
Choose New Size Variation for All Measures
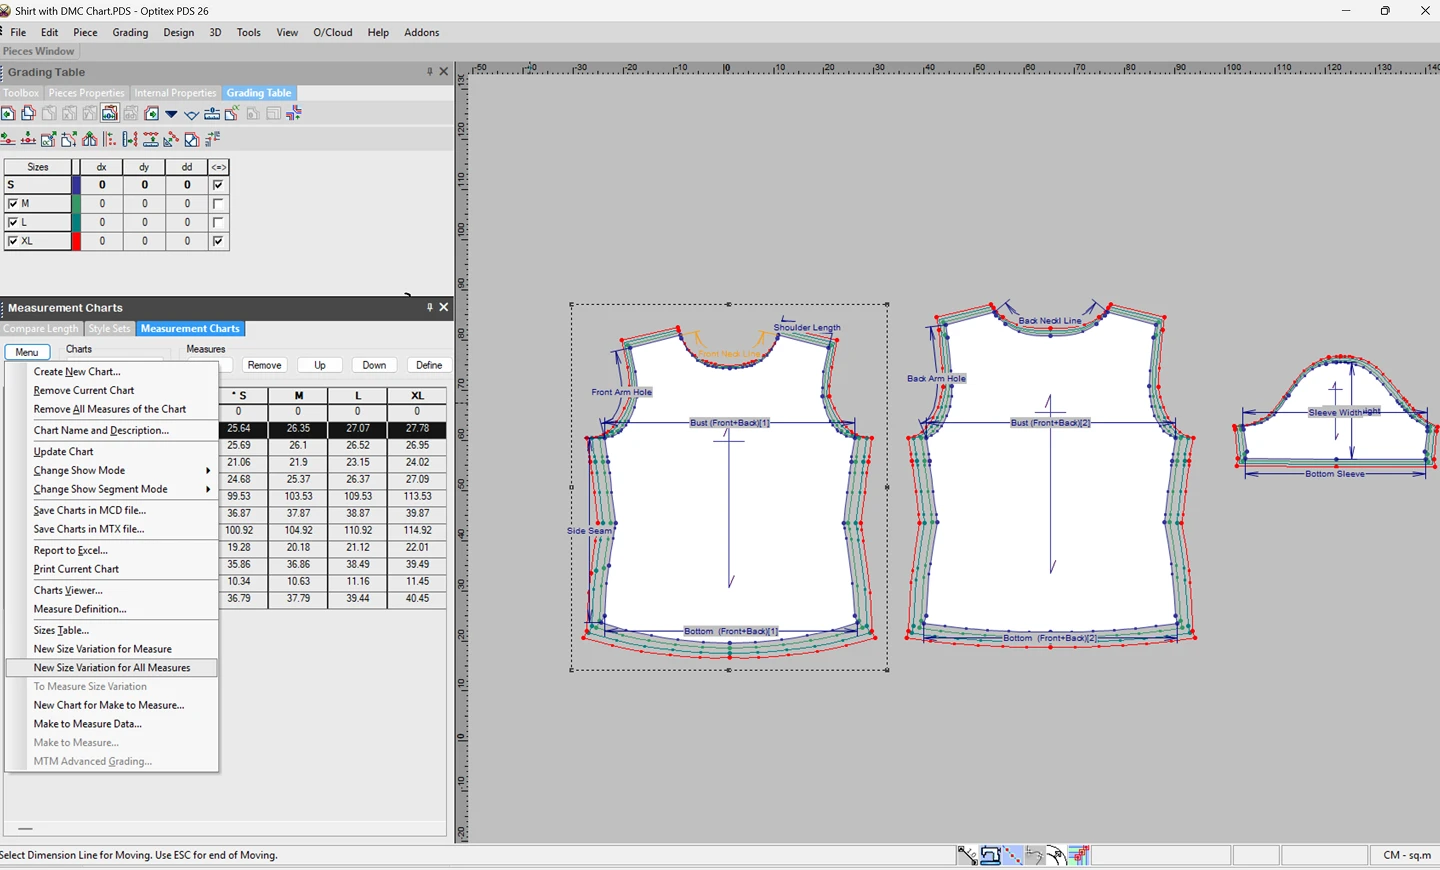coord(112,668)
